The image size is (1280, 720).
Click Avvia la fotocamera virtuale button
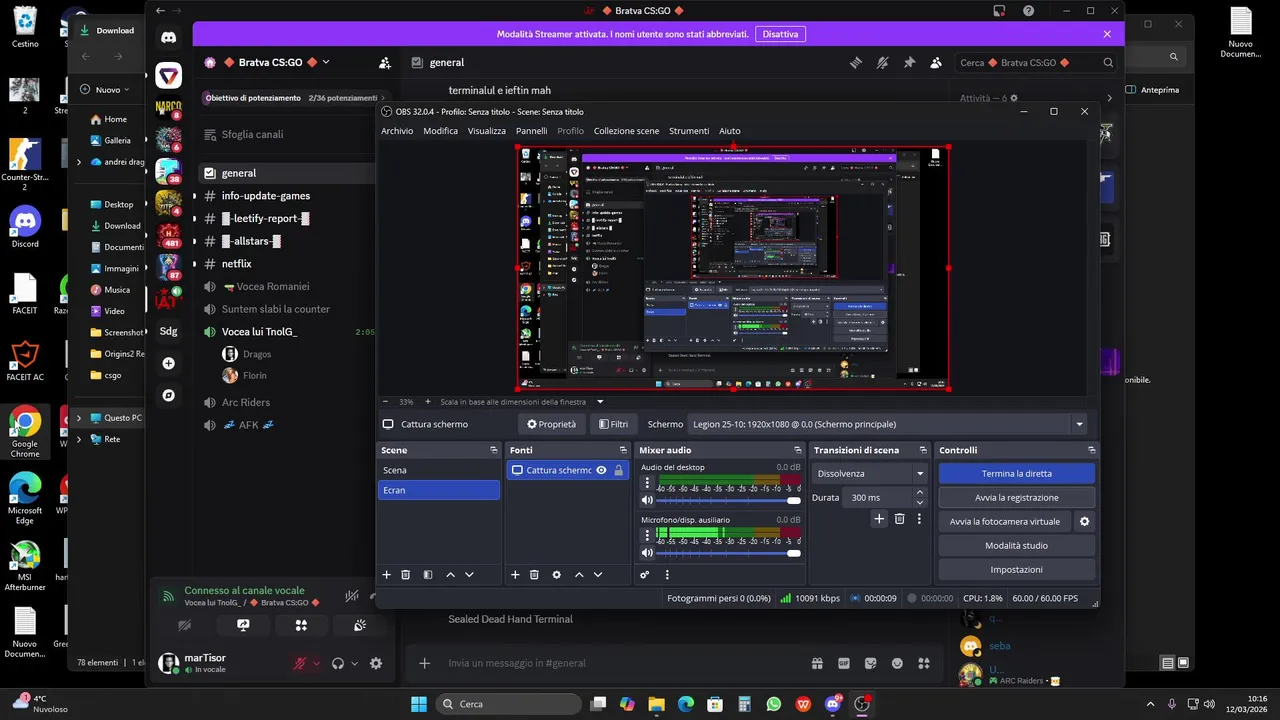(1004, 522)
